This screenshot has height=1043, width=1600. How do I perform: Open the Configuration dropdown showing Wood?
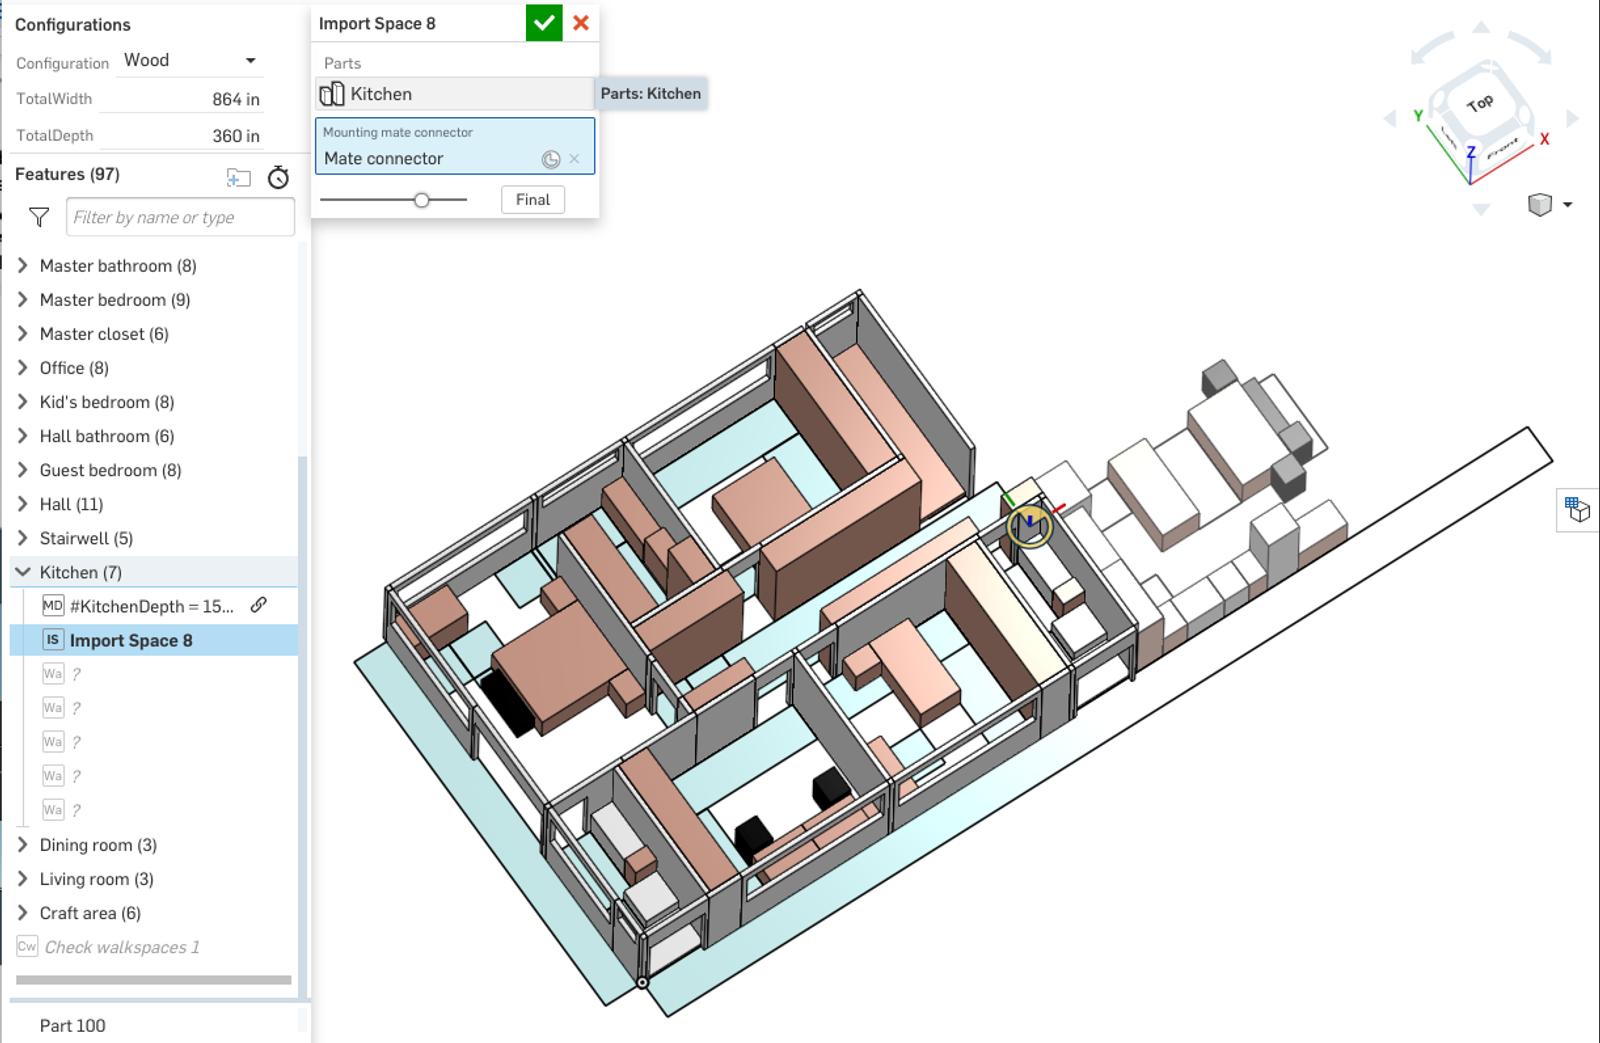pyautogui.click(x=188, y=59)
